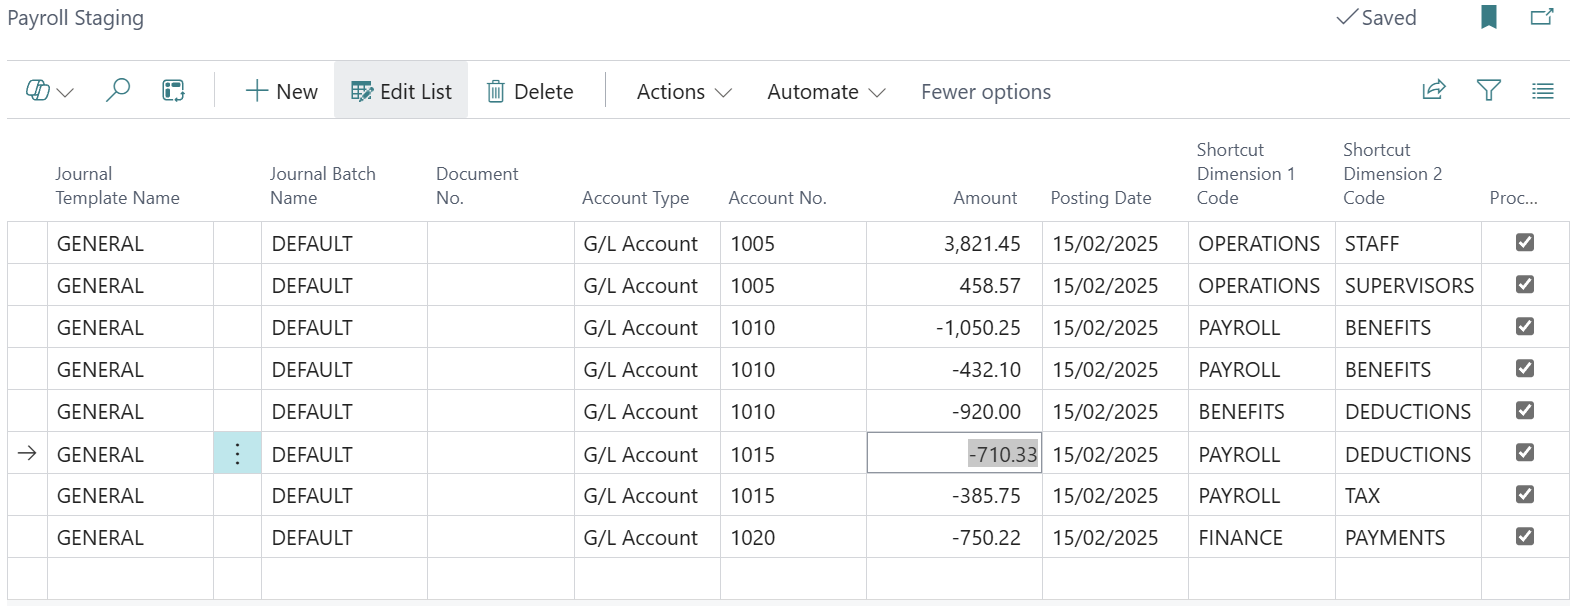Screen dimensions: 1573x606
Task: Click the Journal Batch Name column header
Action: 322,185
